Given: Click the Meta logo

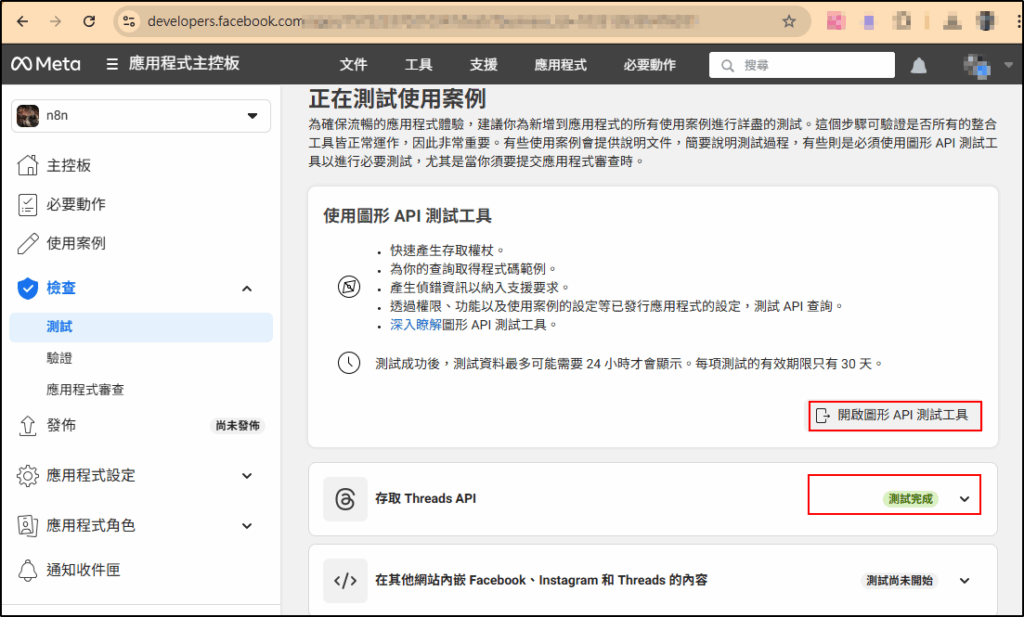Looking at the screenshot, I should (46, 64).
